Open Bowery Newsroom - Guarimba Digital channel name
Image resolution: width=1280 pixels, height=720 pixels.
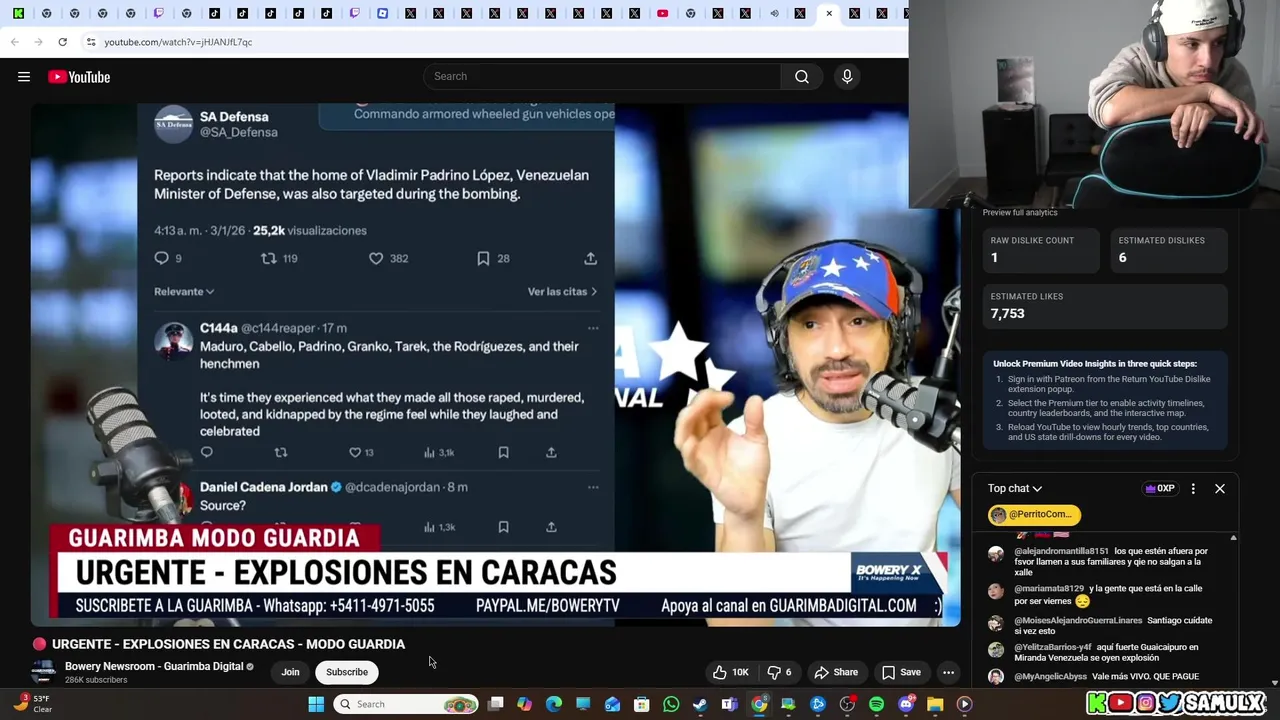tap(154, 666)
